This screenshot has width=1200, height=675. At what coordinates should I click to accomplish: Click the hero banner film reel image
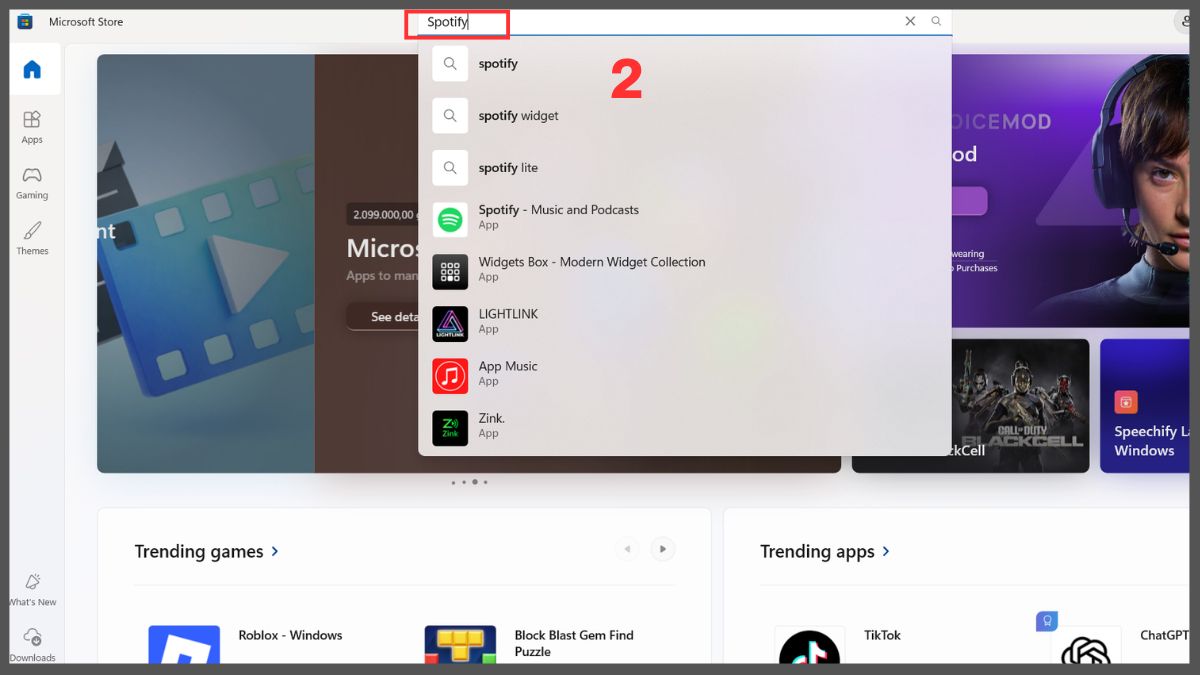click(x=206, y=263)
